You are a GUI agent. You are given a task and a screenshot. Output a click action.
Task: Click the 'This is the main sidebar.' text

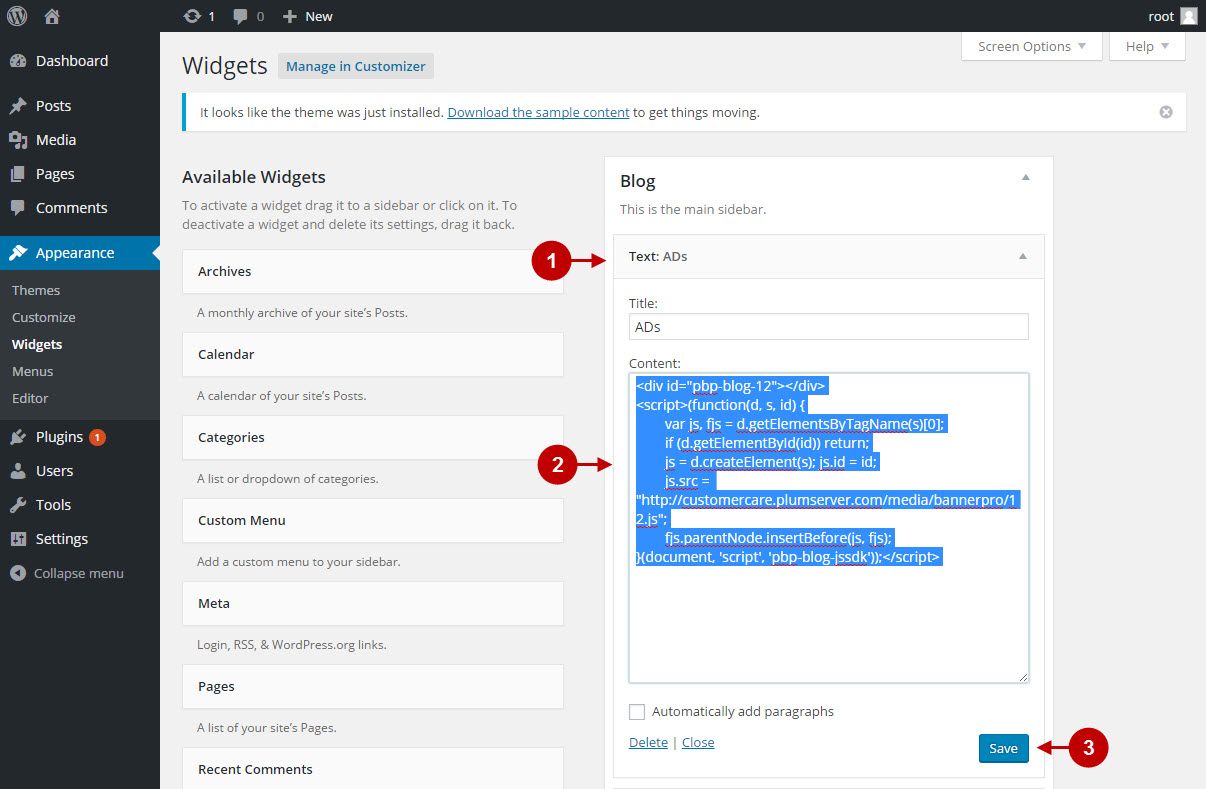pos(693,209)
